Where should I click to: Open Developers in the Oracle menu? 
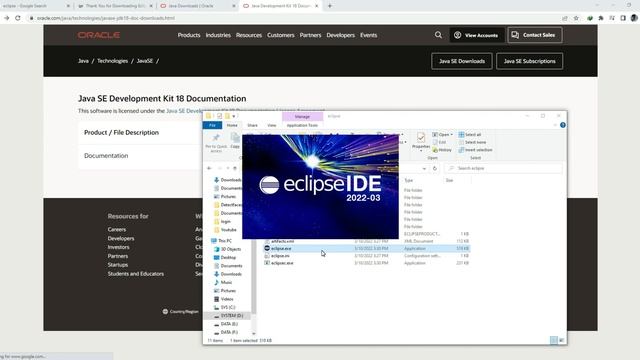pos(340,35)
